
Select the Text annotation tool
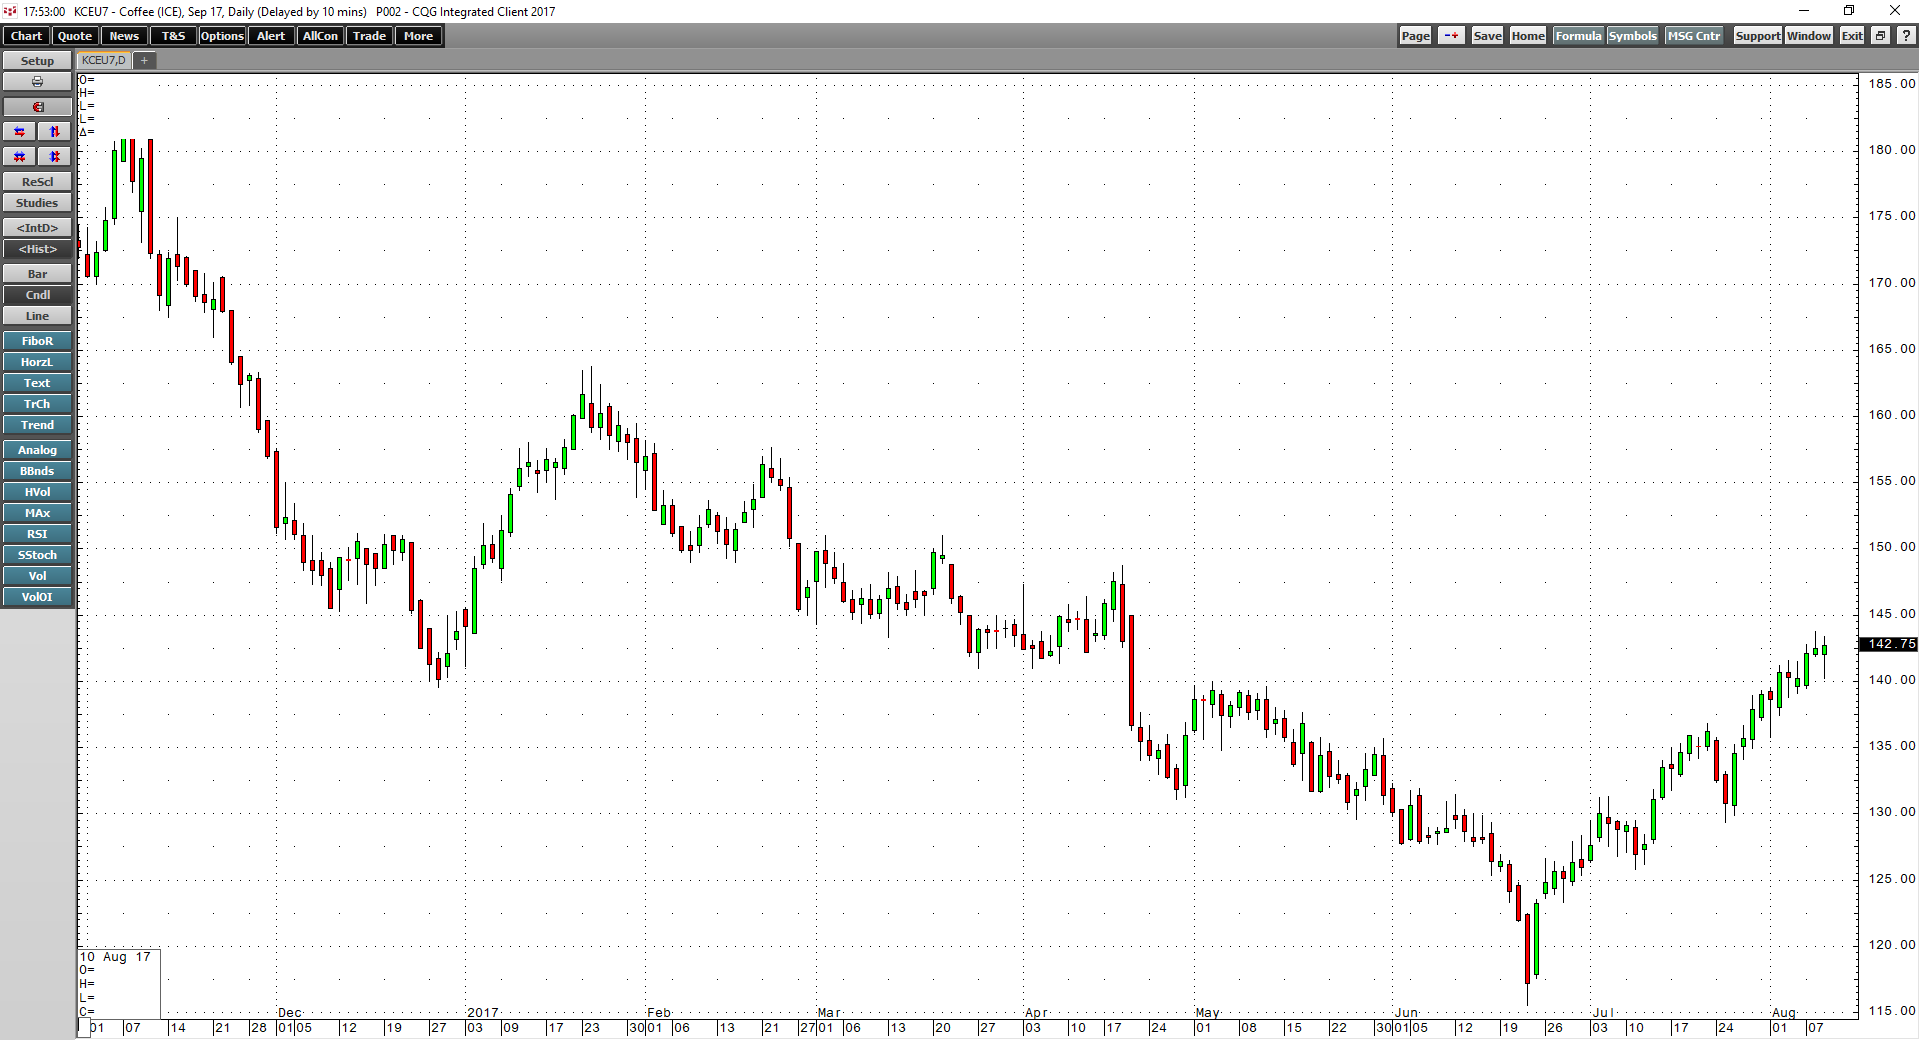pos(37,383)
